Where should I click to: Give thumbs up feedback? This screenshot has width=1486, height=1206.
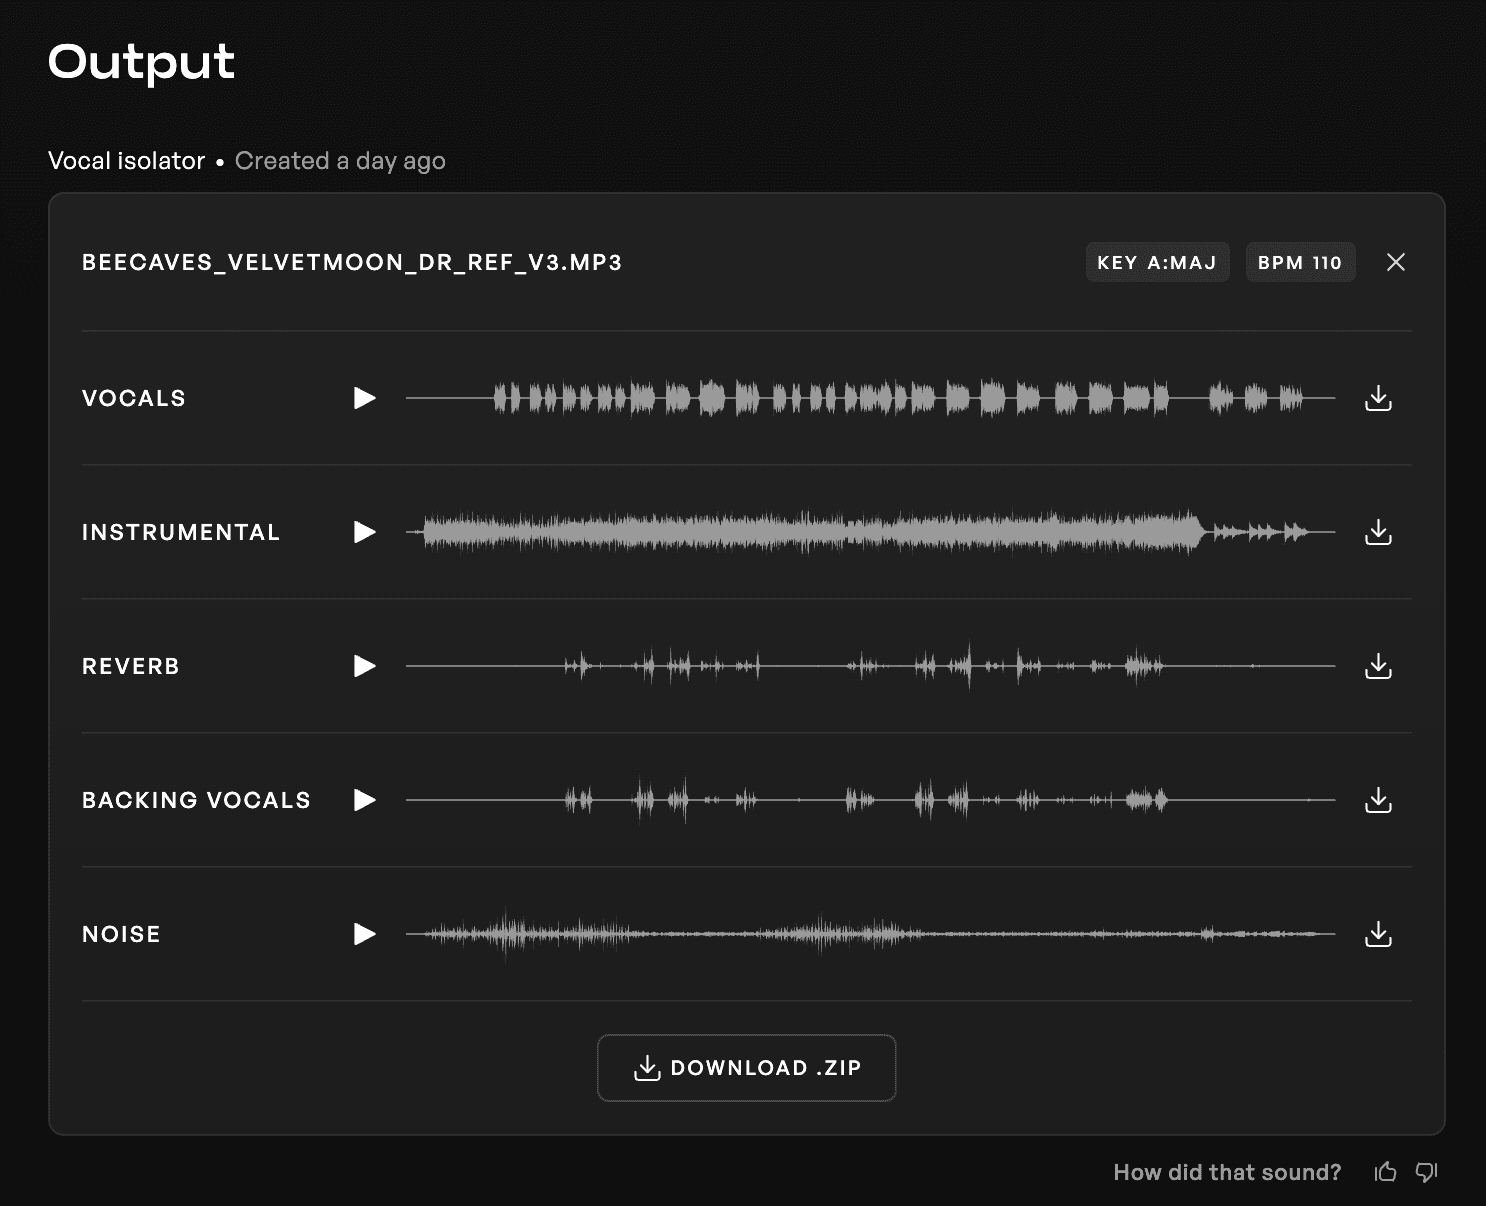click(x=1385, y=1172)
